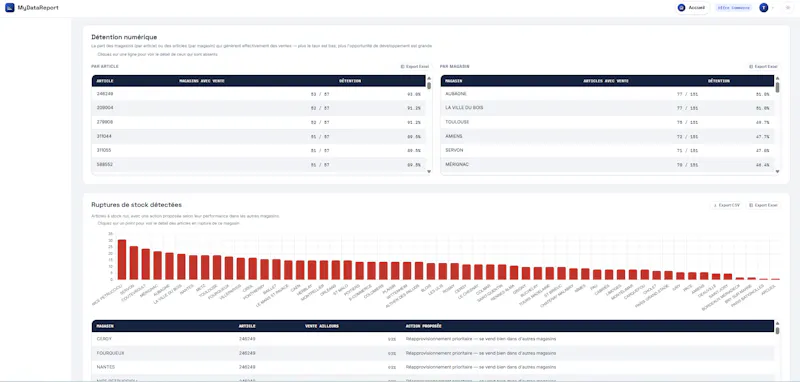Viewport: 800px width, 382px height.
Task: Click the COUTEVROULT bar in stock chart
Action: tap(146, 264)
